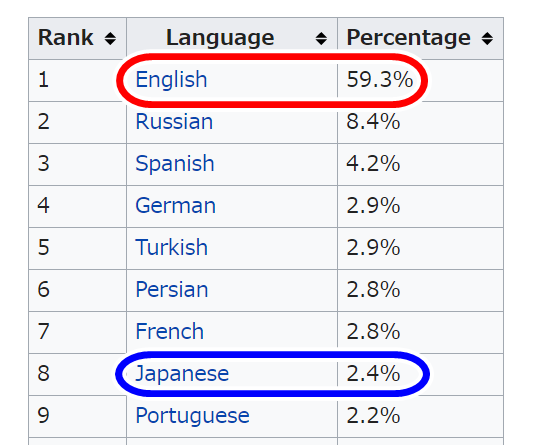Open the Turkish language link

tap(172, 247)
